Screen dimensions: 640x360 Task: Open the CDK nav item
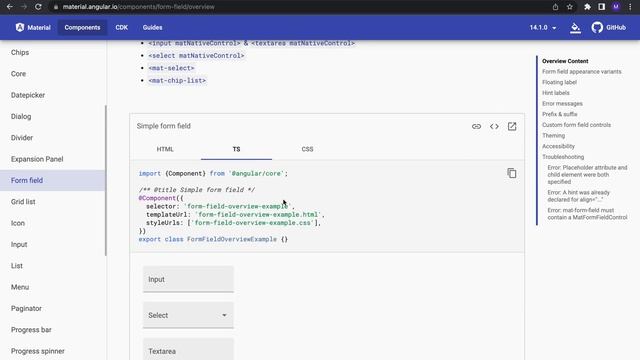122,27
